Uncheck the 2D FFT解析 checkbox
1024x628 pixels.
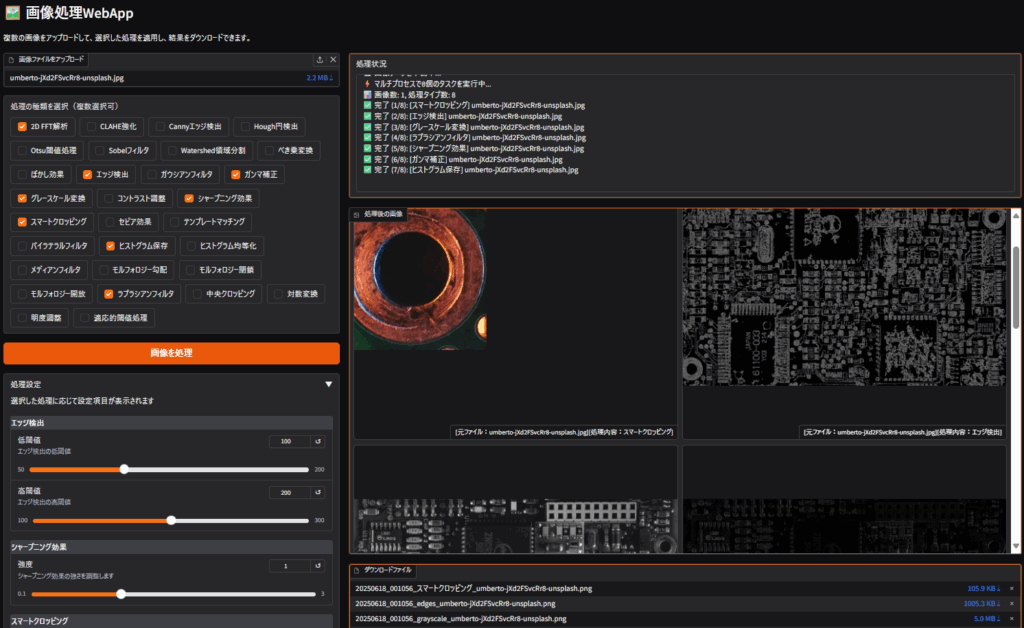tap(22, 127)
